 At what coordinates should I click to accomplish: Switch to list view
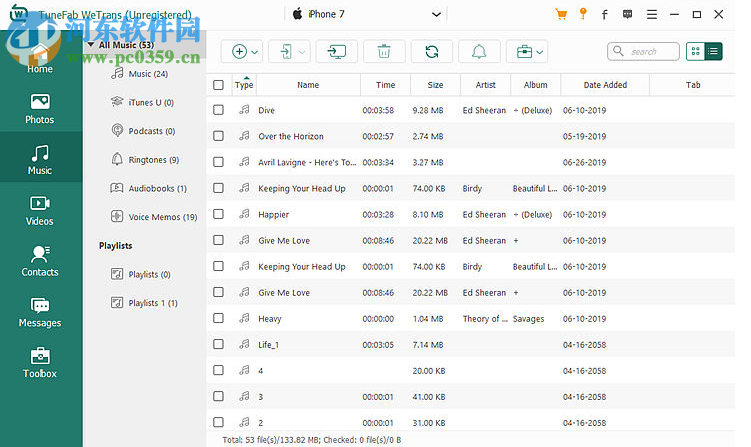[713, 51]
